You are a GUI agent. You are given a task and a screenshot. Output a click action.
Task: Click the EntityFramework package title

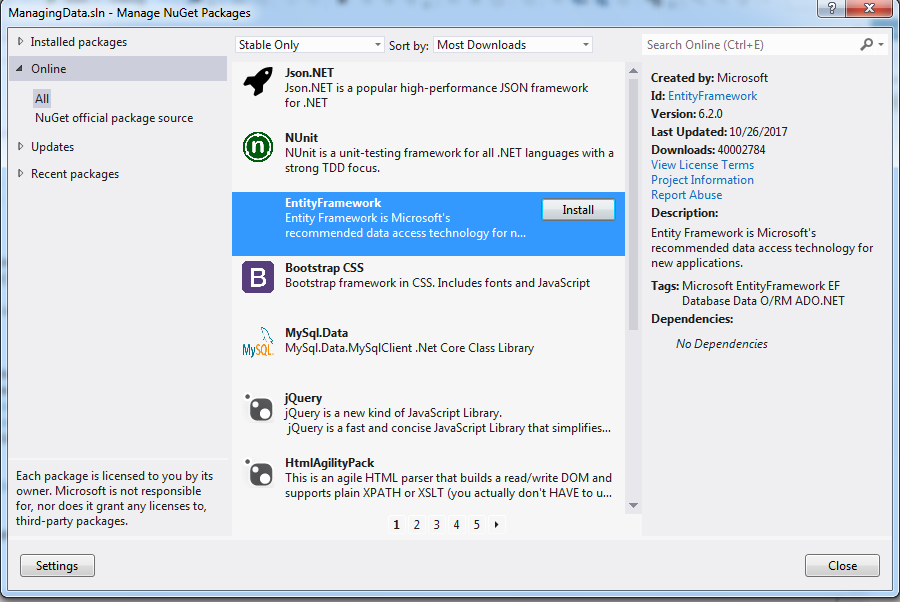click(333, 203)
